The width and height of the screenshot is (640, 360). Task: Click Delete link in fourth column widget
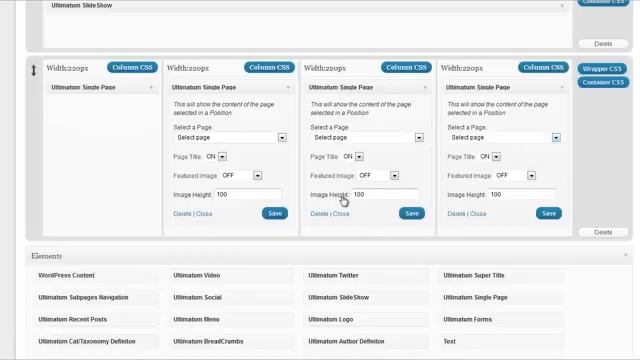[x=456, y=214]
